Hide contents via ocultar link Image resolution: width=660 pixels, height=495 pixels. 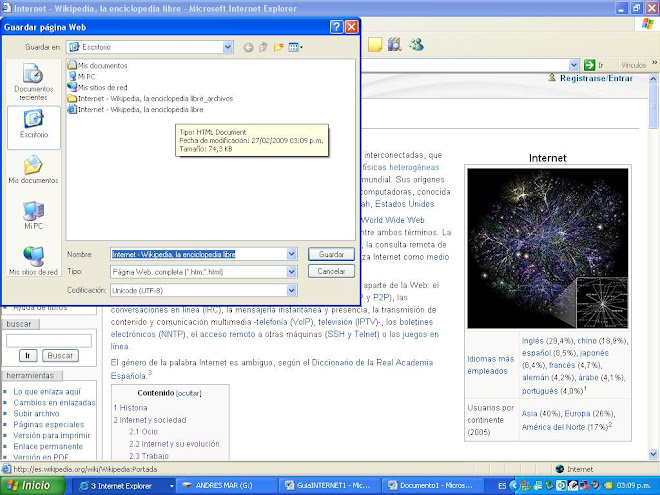(x=189, y=393)
